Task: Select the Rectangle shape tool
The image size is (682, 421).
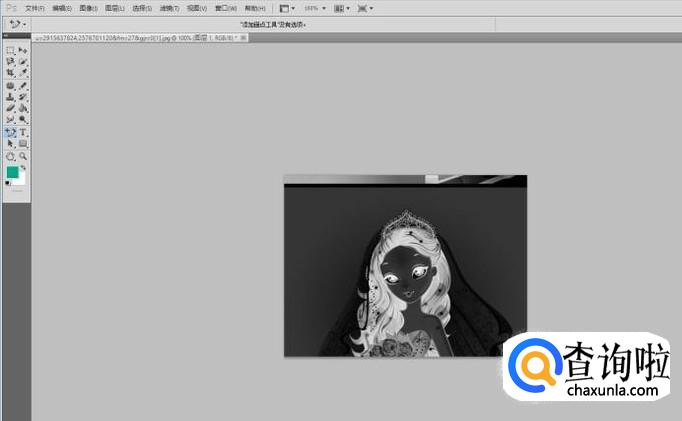Action: point(23,144)
